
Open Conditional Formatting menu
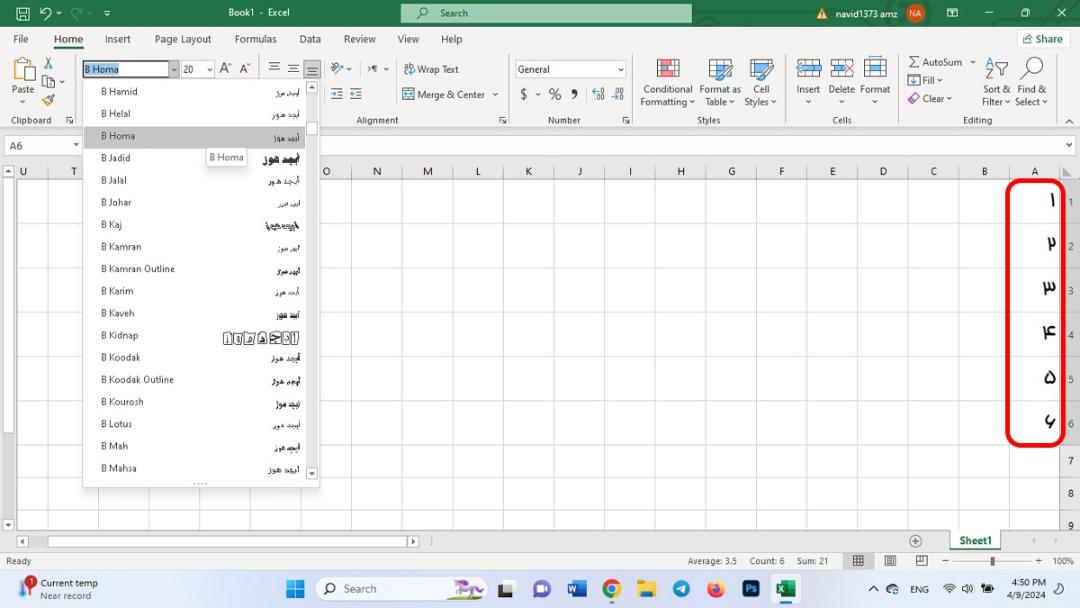(x=667, y=83)
